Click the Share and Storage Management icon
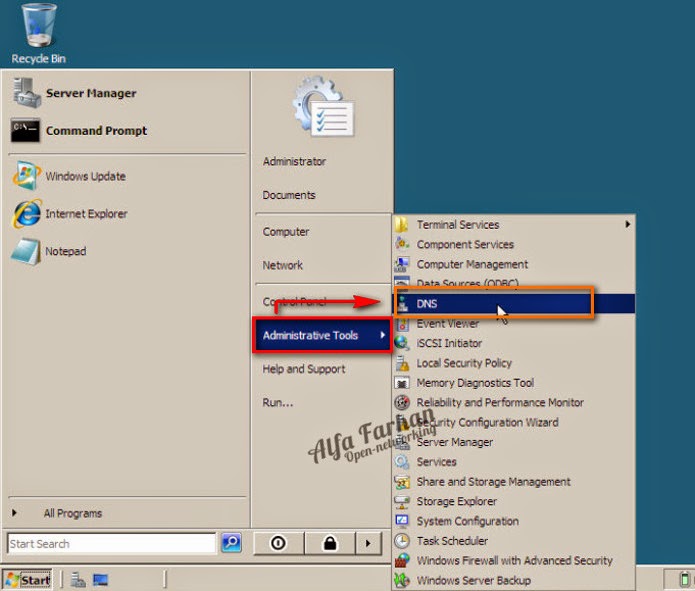 tap(402, 481)
